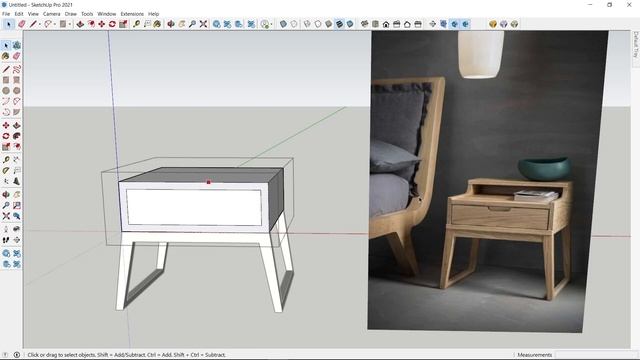Expand the Default Tray side tab
This screenshot has height=360, width=640.
tap(636, 45)
